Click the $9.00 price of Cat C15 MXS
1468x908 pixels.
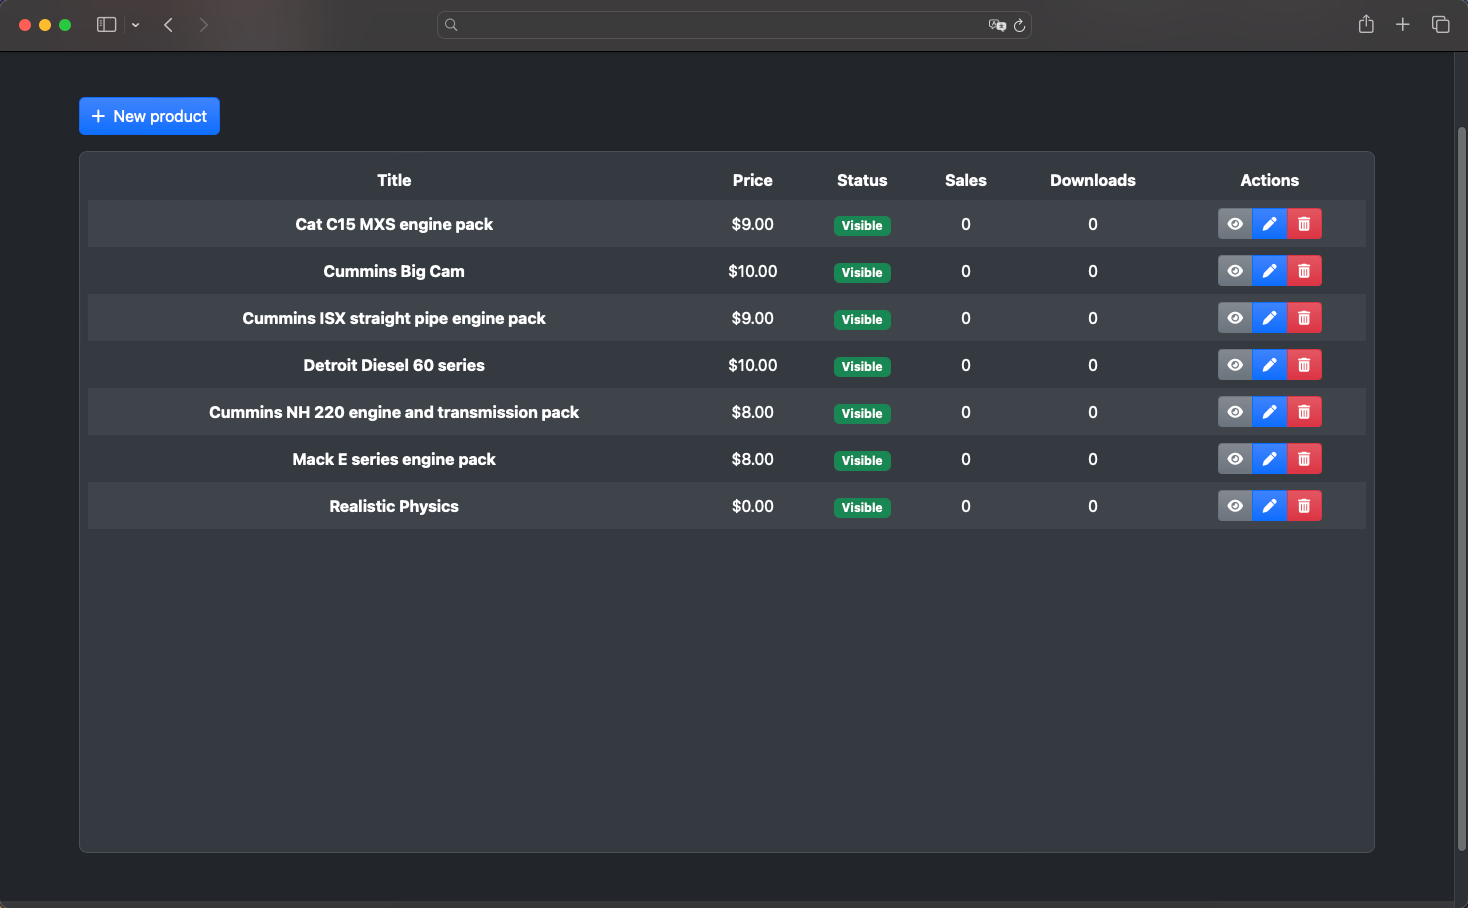[752, 224]
